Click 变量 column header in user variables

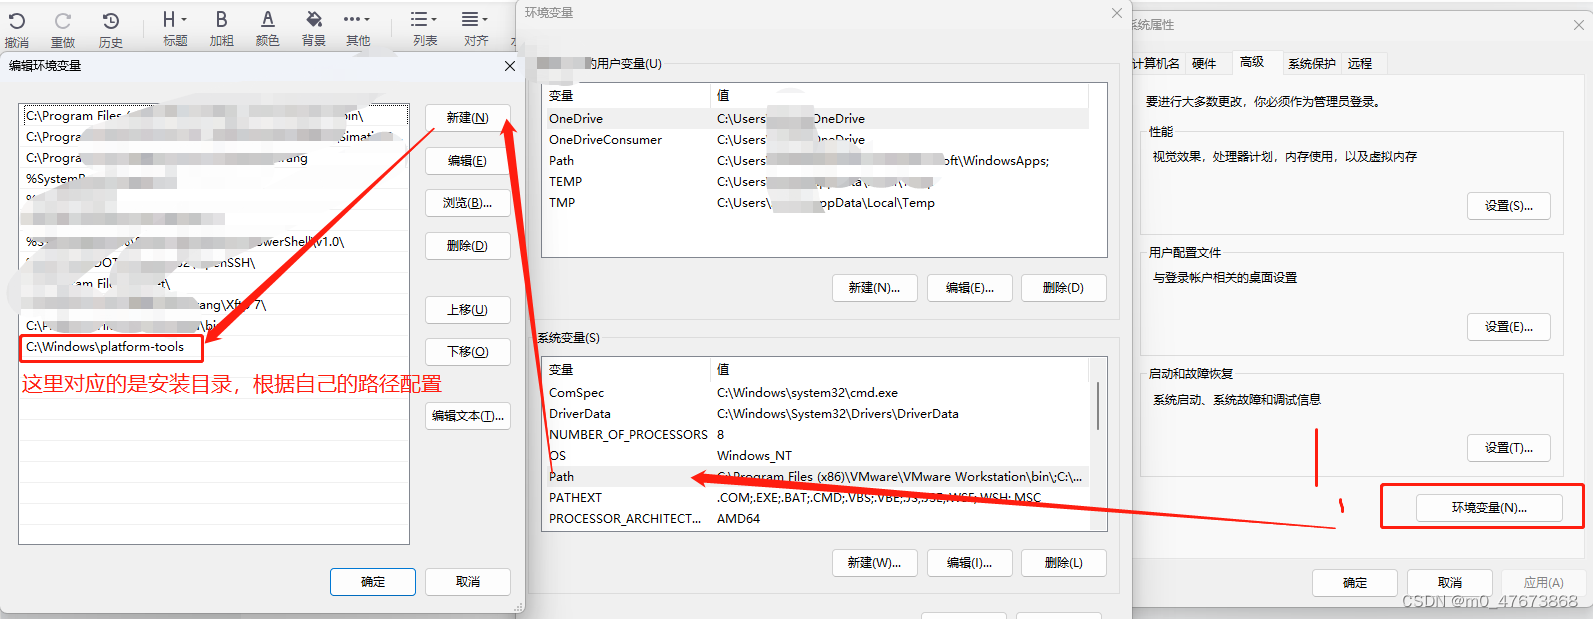coord(626,96)
